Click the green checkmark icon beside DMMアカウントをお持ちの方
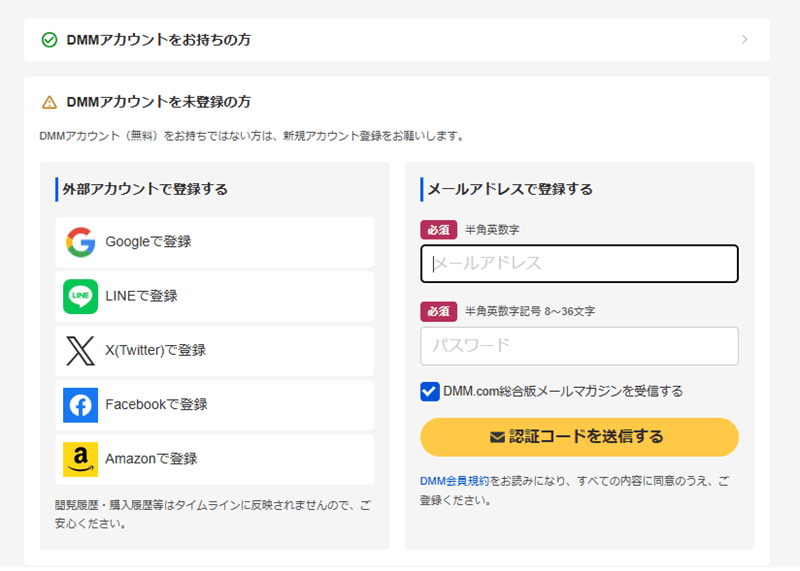 pos(49,40)
